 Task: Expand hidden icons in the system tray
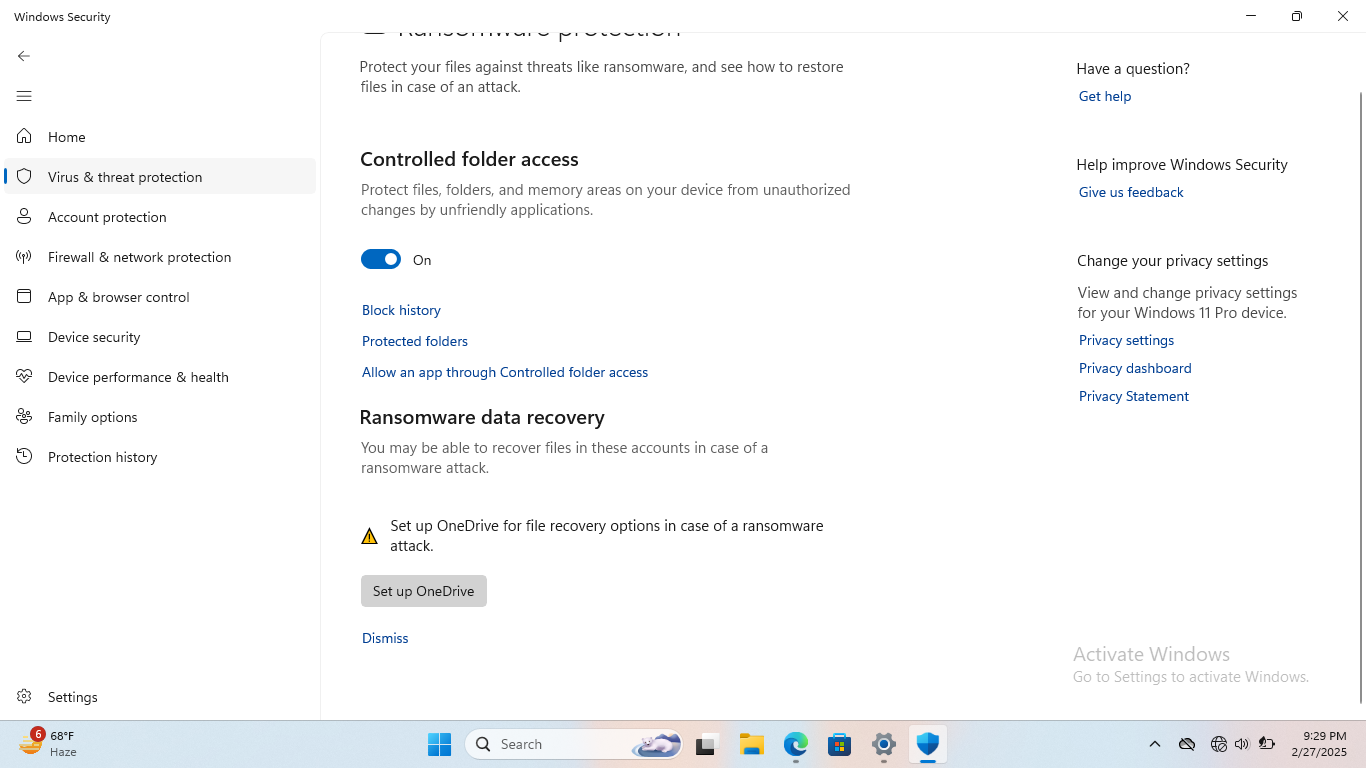pos(1154,744)
